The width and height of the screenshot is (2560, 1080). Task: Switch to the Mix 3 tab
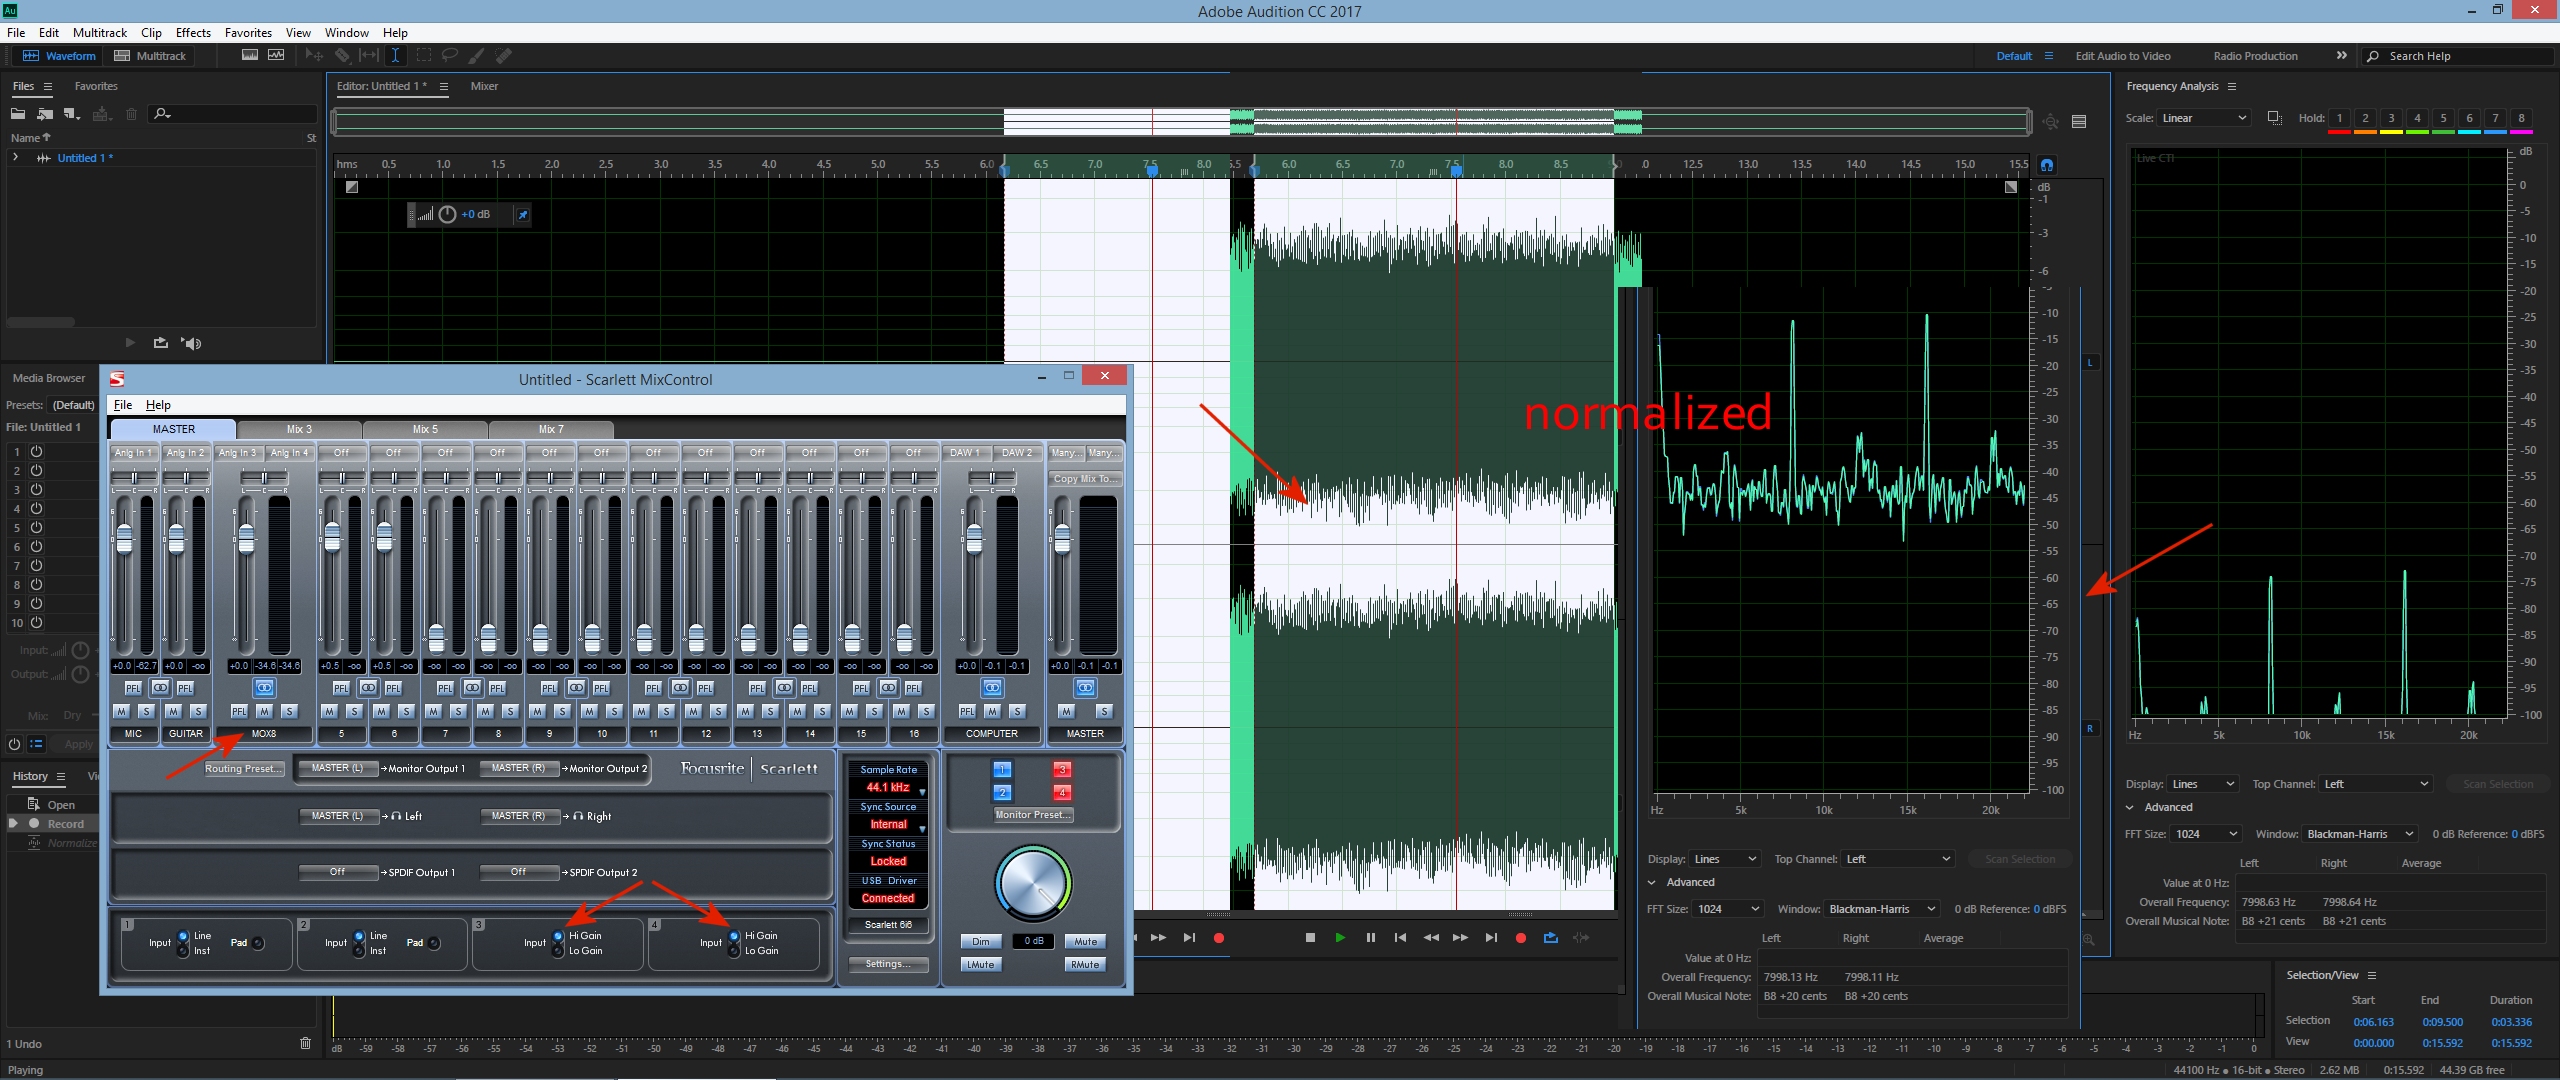pos(299,429)
